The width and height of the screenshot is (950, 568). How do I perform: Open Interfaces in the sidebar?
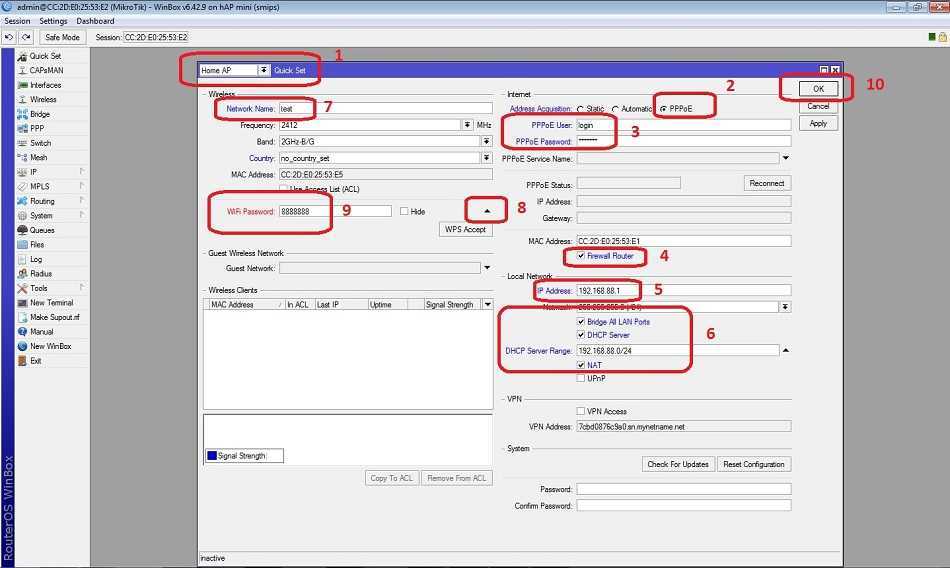(x=45, y=85)
